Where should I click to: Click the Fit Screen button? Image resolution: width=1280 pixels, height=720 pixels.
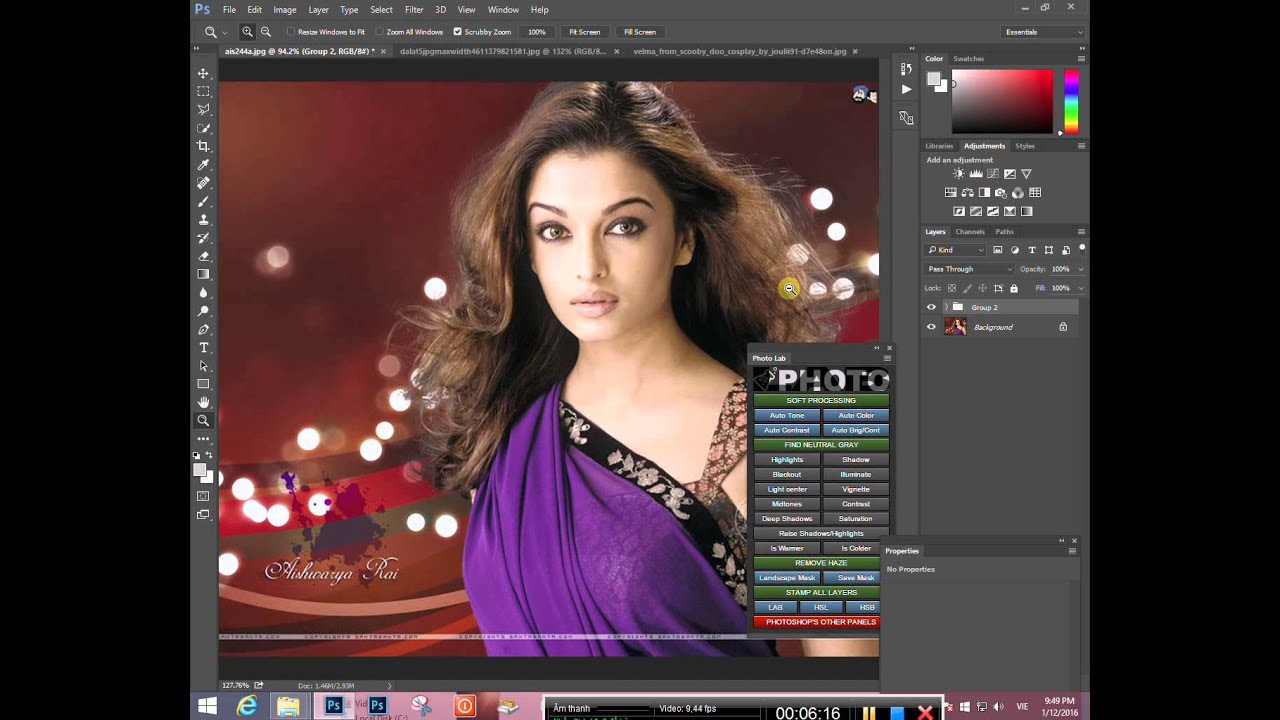coord(585,32)
